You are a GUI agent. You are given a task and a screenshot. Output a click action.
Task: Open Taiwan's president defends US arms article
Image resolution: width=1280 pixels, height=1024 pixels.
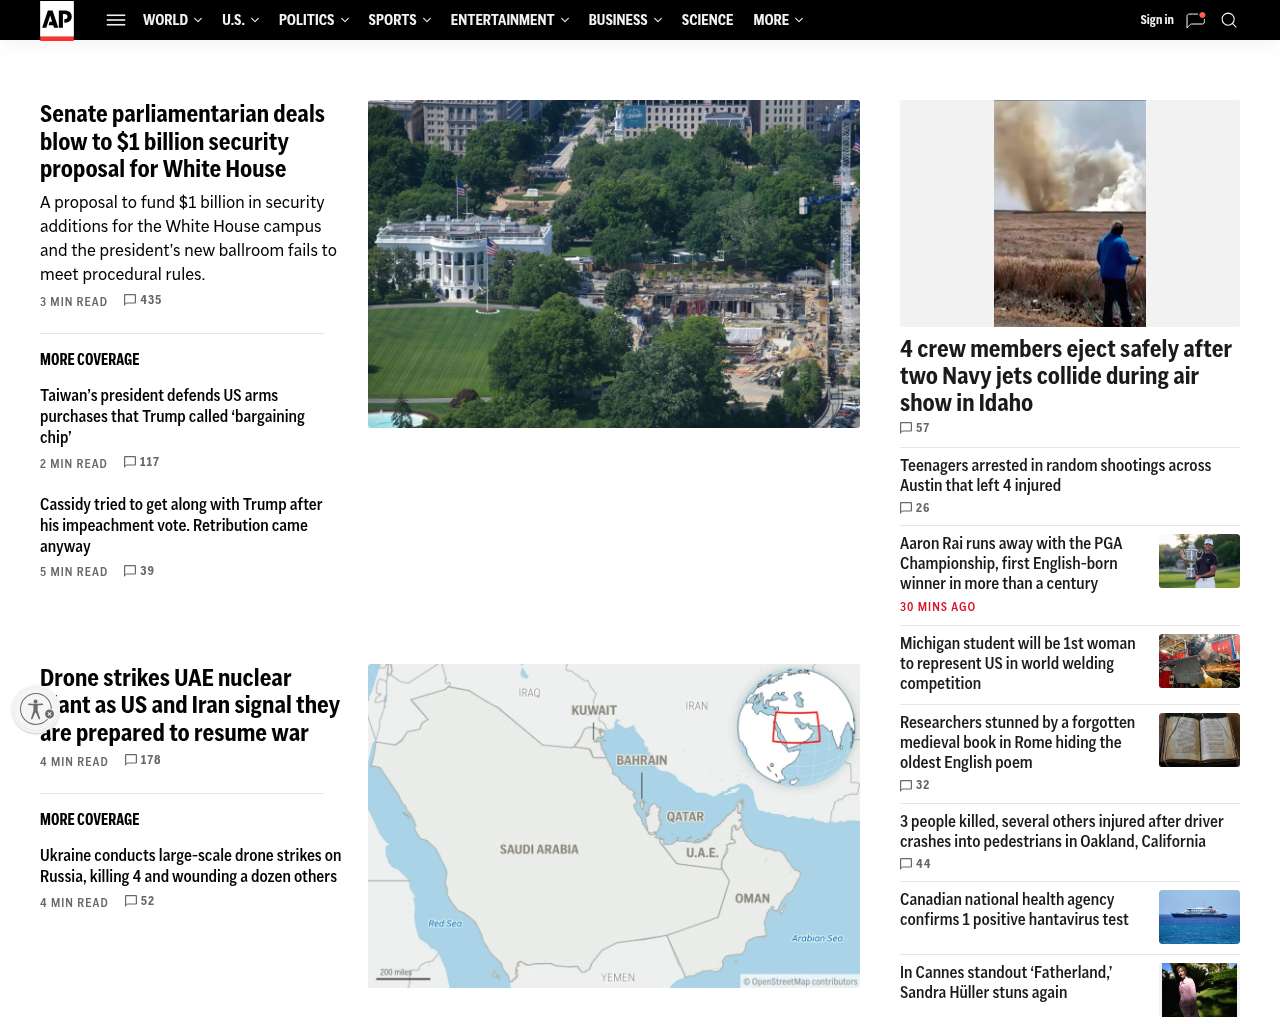click(172, 416)
